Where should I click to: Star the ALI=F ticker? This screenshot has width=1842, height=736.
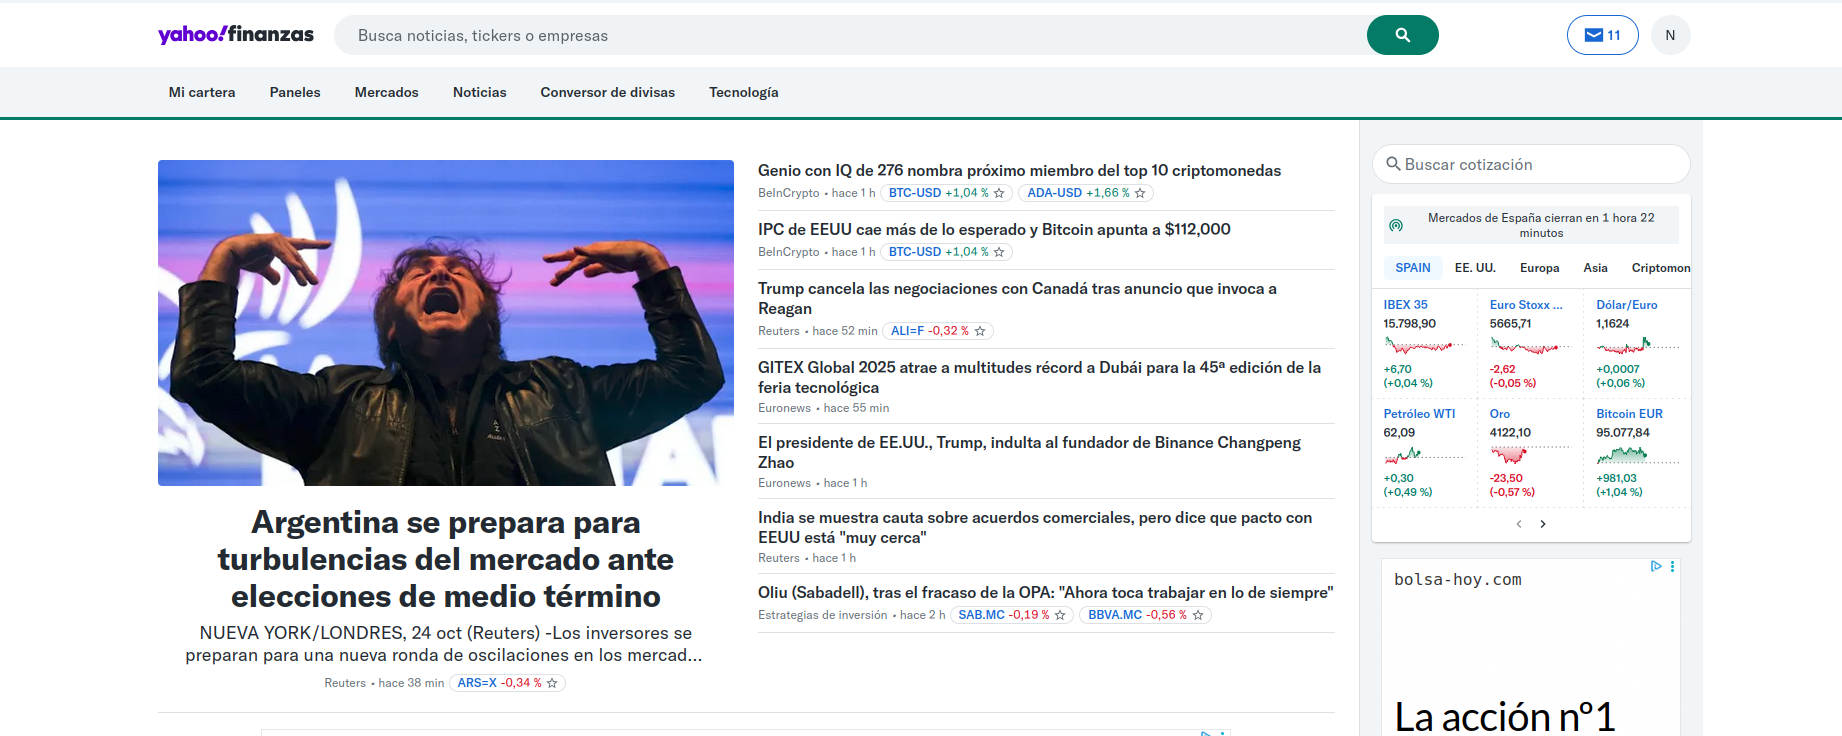[x=980, y=331]
